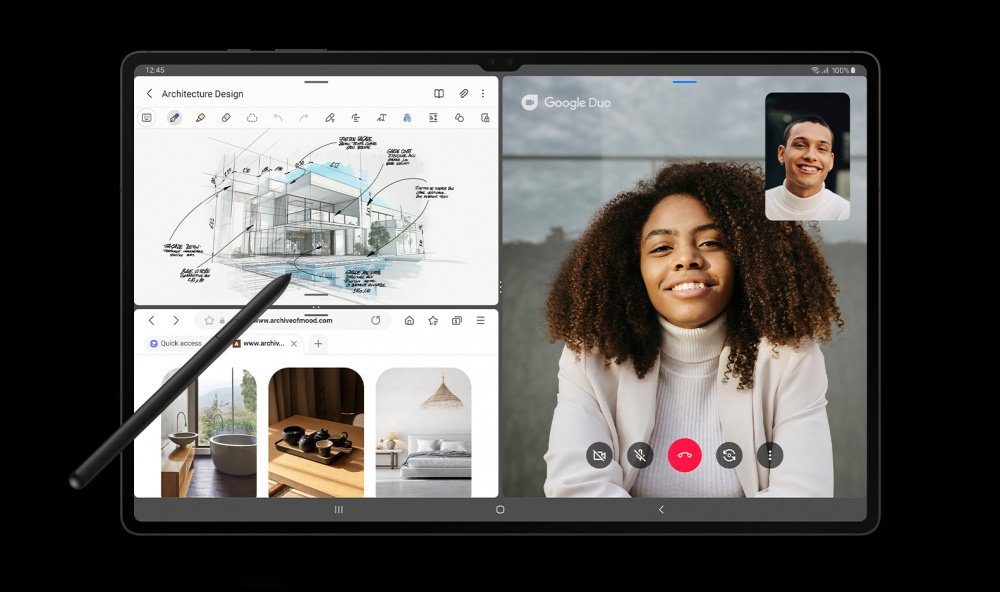
Task: Activate the lasso selection tool
Action: tap(252, 118)
